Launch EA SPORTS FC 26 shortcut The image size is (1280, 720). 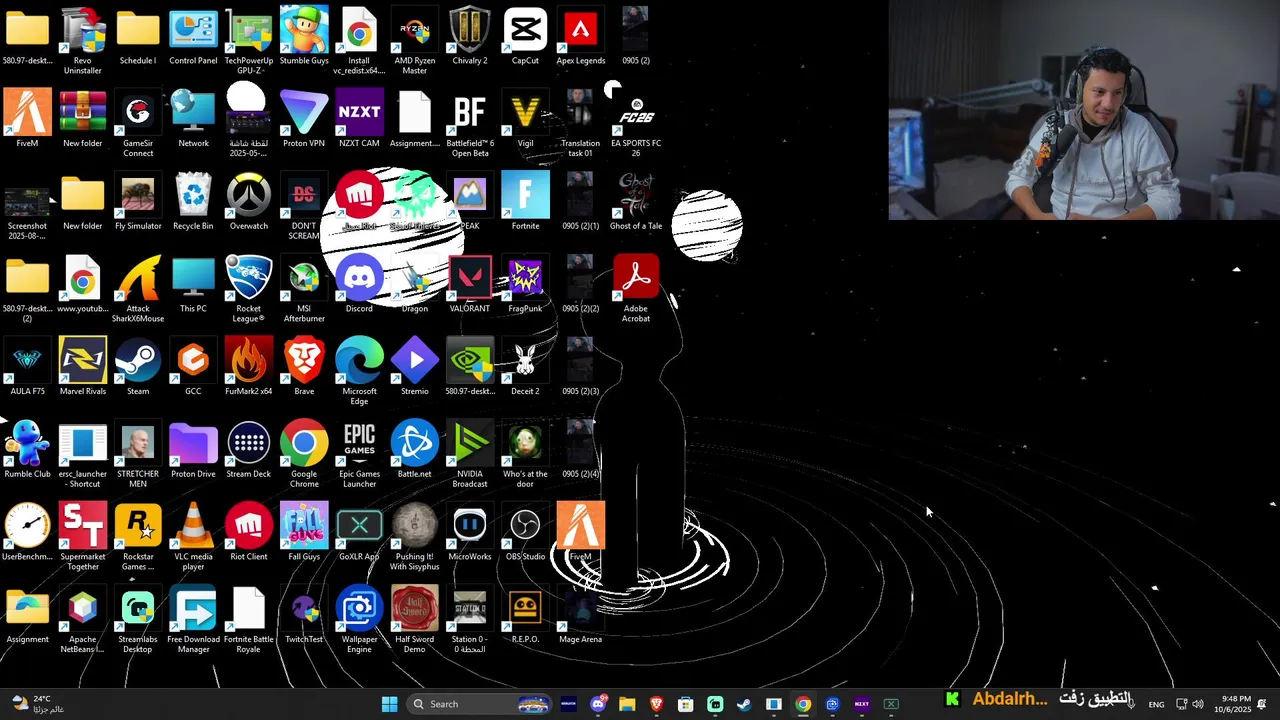636,122
